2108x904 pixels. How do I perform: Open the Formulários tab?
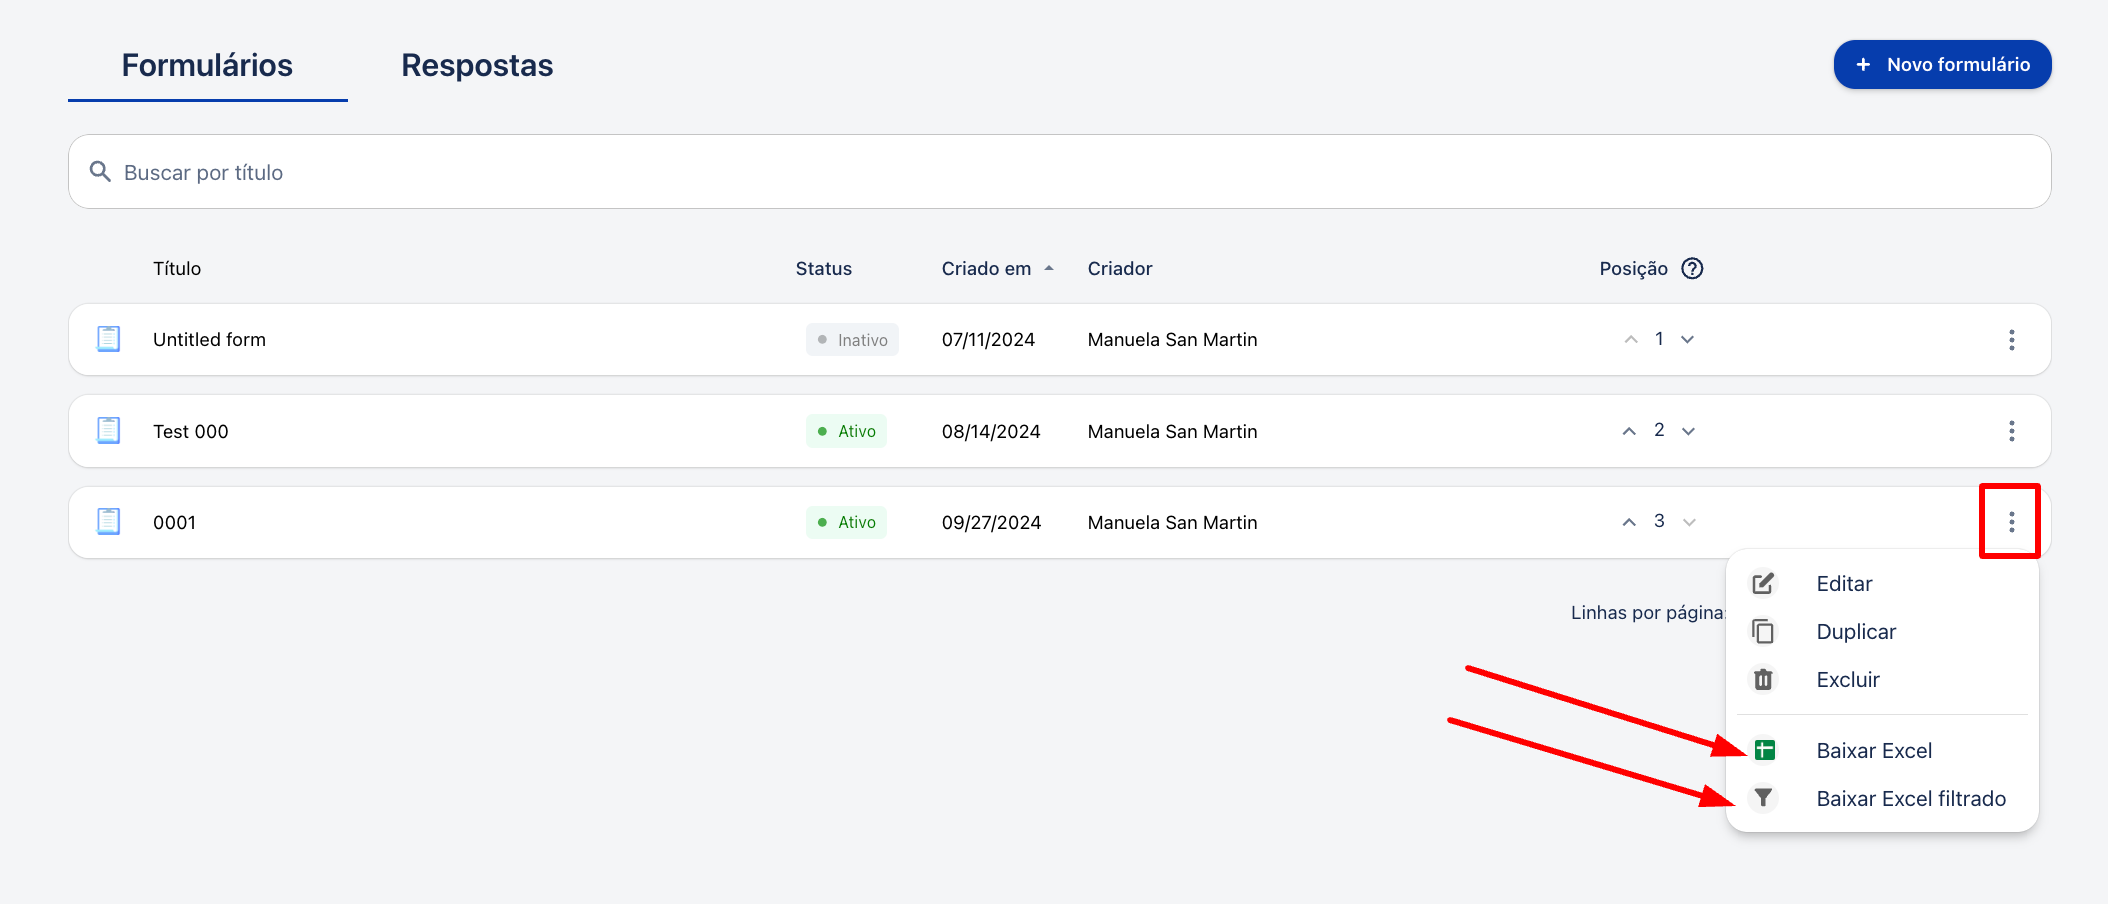(207, 65)
